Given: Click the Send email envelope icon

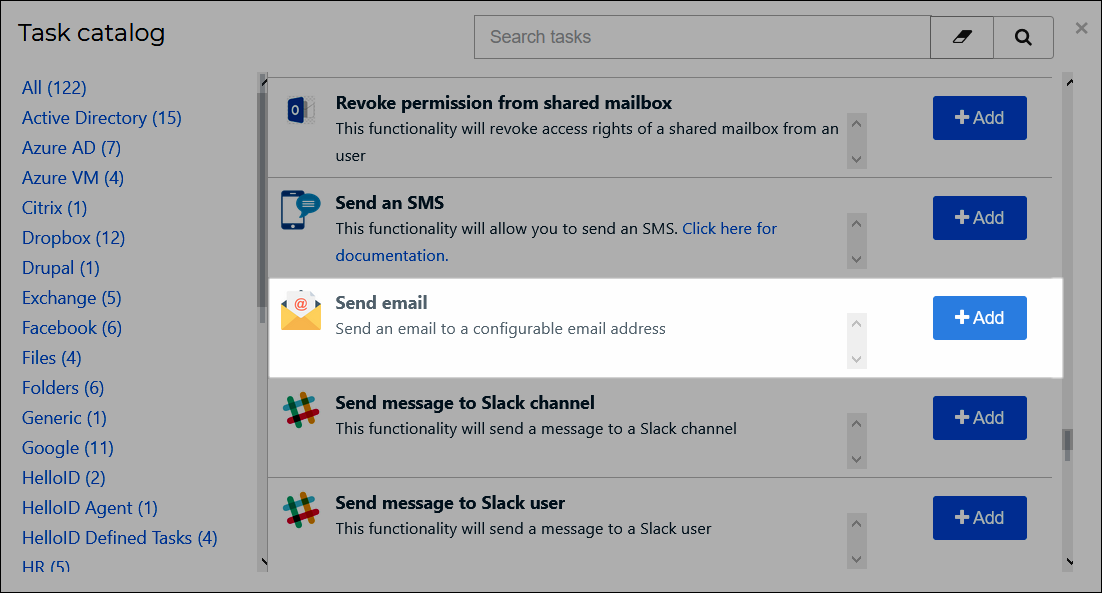Looking at the screenshot, I should point(301,310).
